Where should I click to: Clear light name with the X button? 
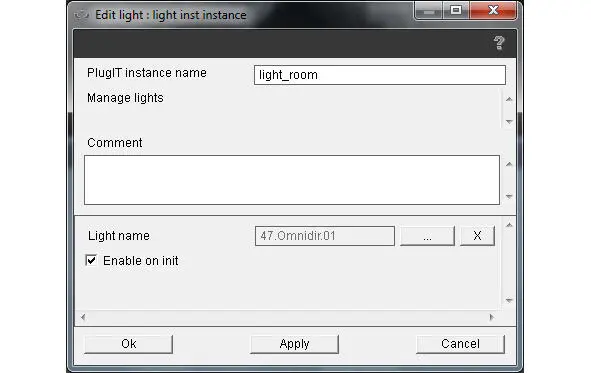477,236
